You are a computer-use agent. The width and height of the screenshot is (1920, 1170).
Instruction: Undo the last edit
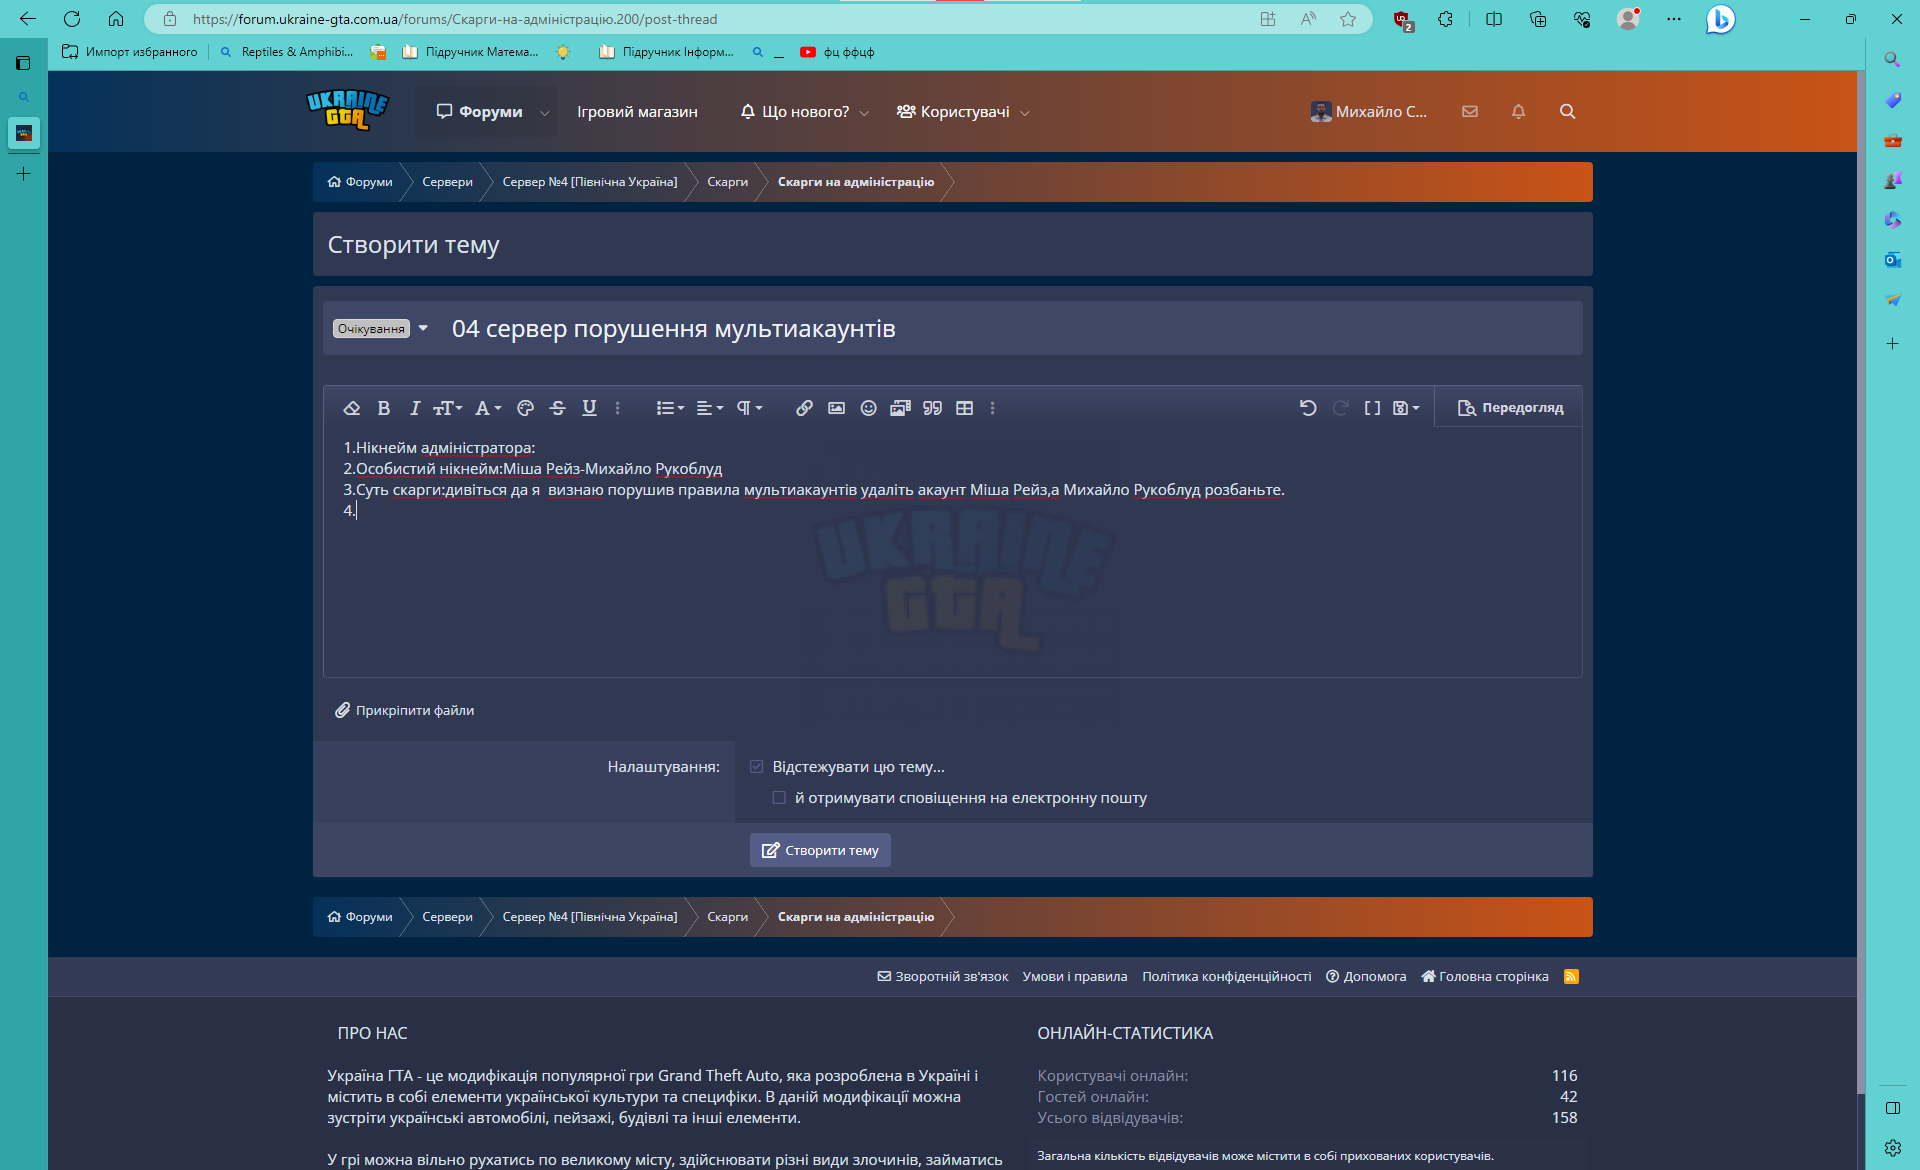point(1308,408)
